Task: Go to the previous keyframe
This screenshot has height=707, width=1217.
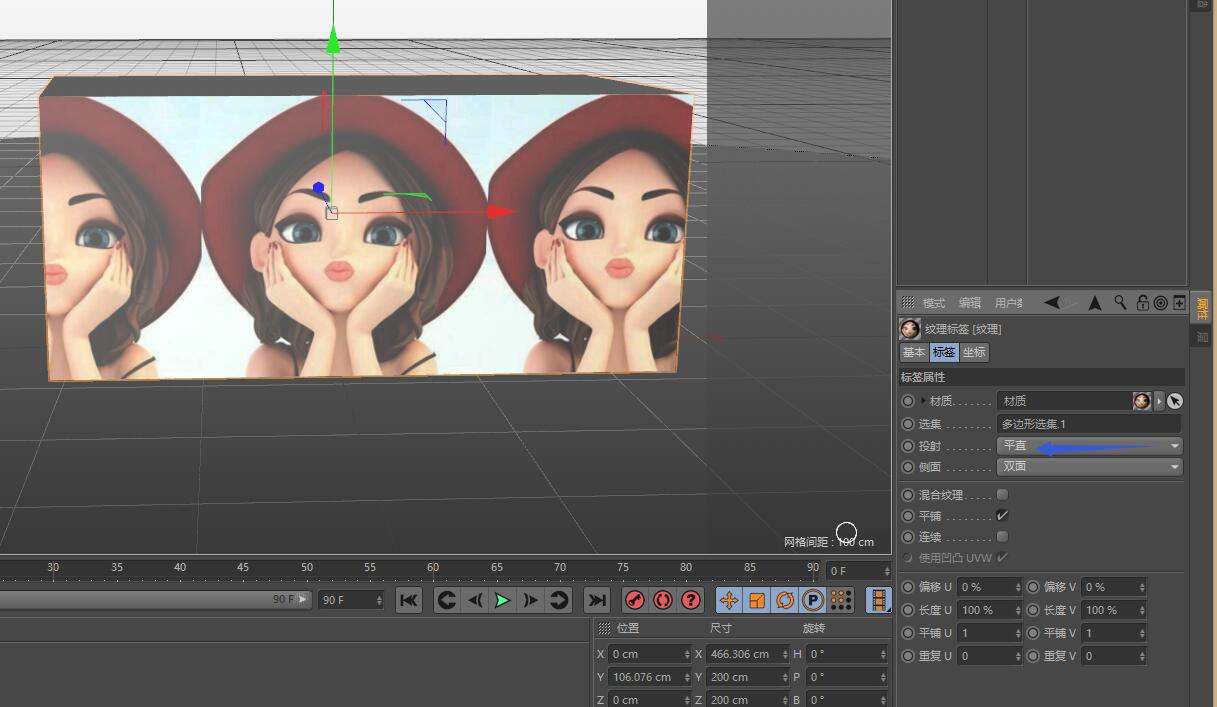Action: coord(446,600)
